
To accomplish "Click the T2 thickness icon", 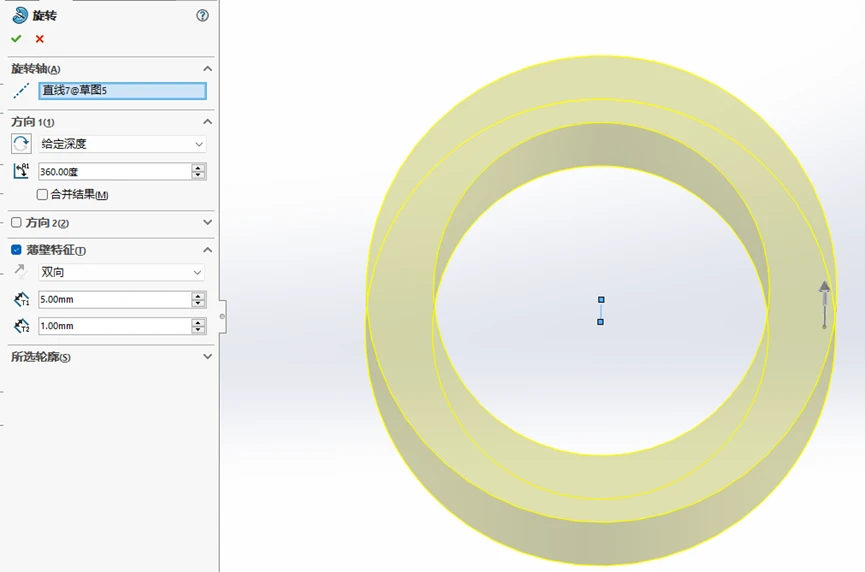I will (22, 326).
